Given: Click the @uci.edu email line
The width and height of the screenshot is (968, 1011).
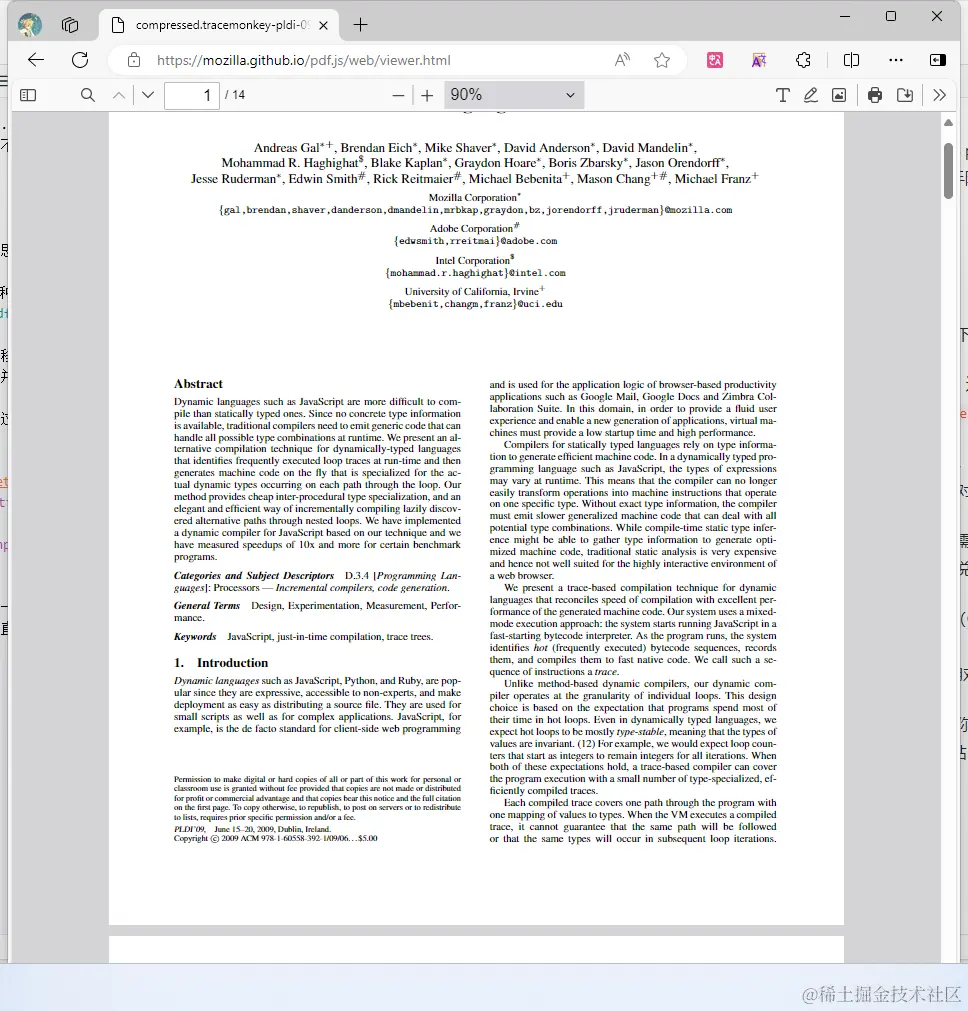Looking at the screenshot, I should (475, 304).
